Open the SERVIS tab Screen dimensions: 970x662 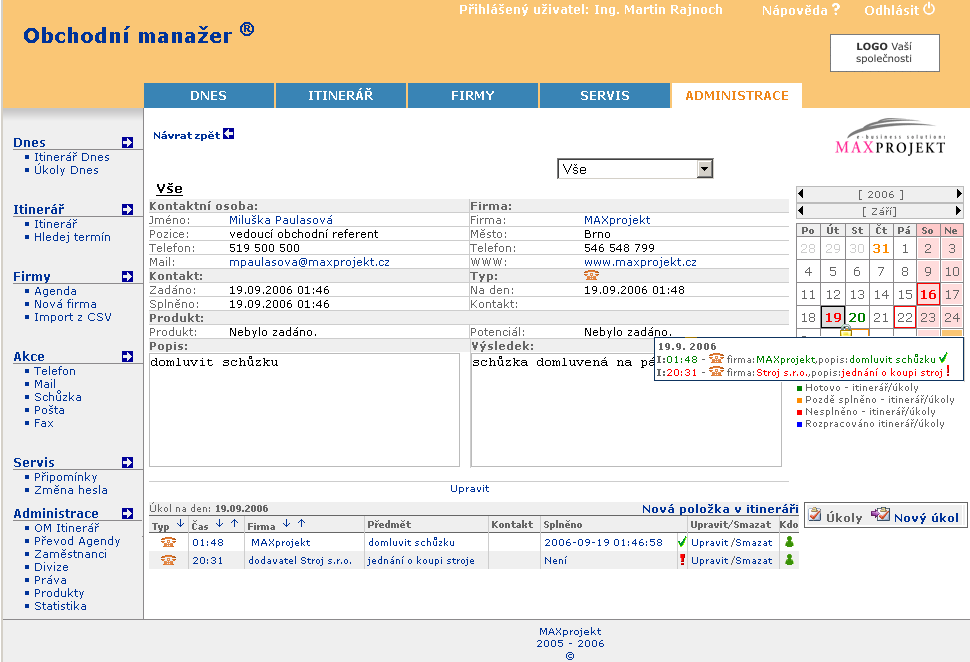604,95
